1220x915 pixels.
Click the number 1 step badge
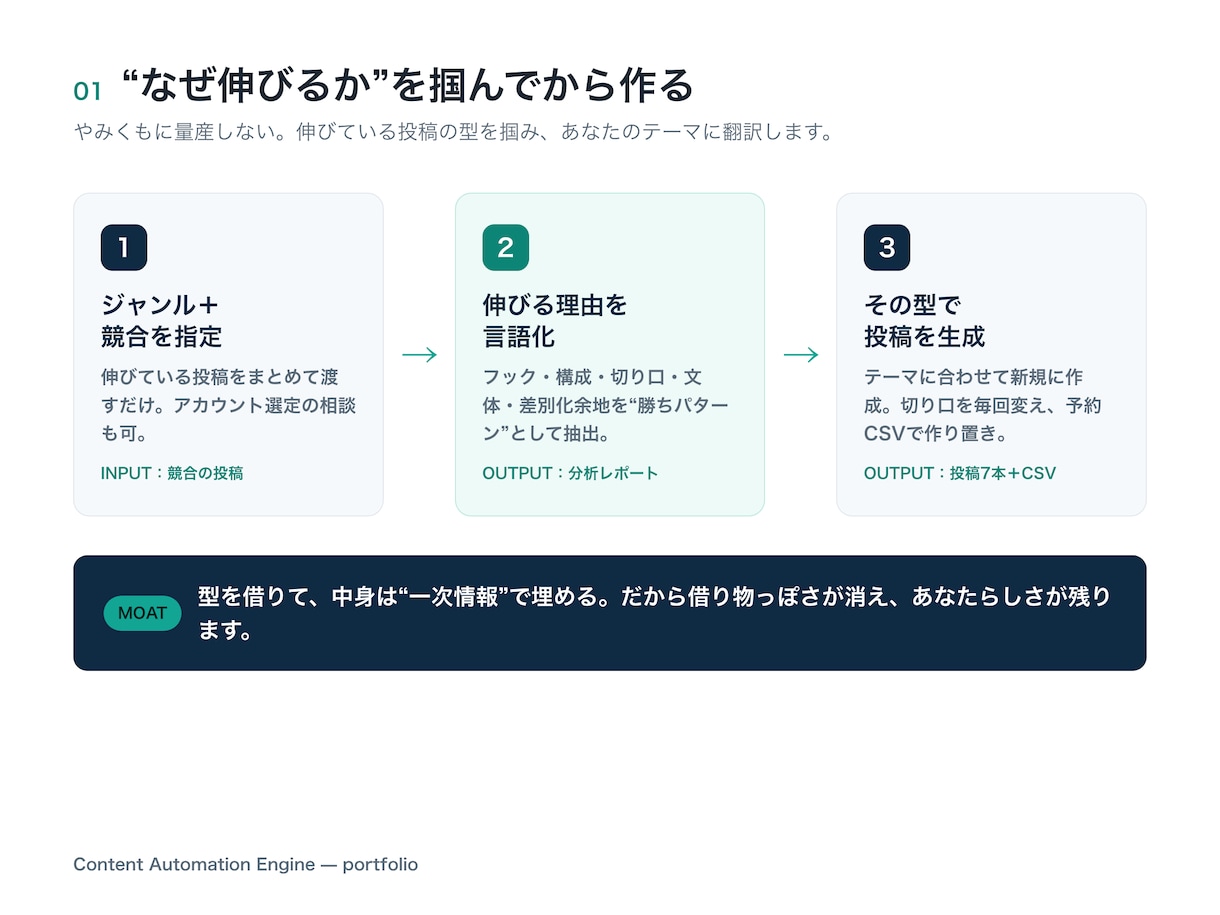124,248
